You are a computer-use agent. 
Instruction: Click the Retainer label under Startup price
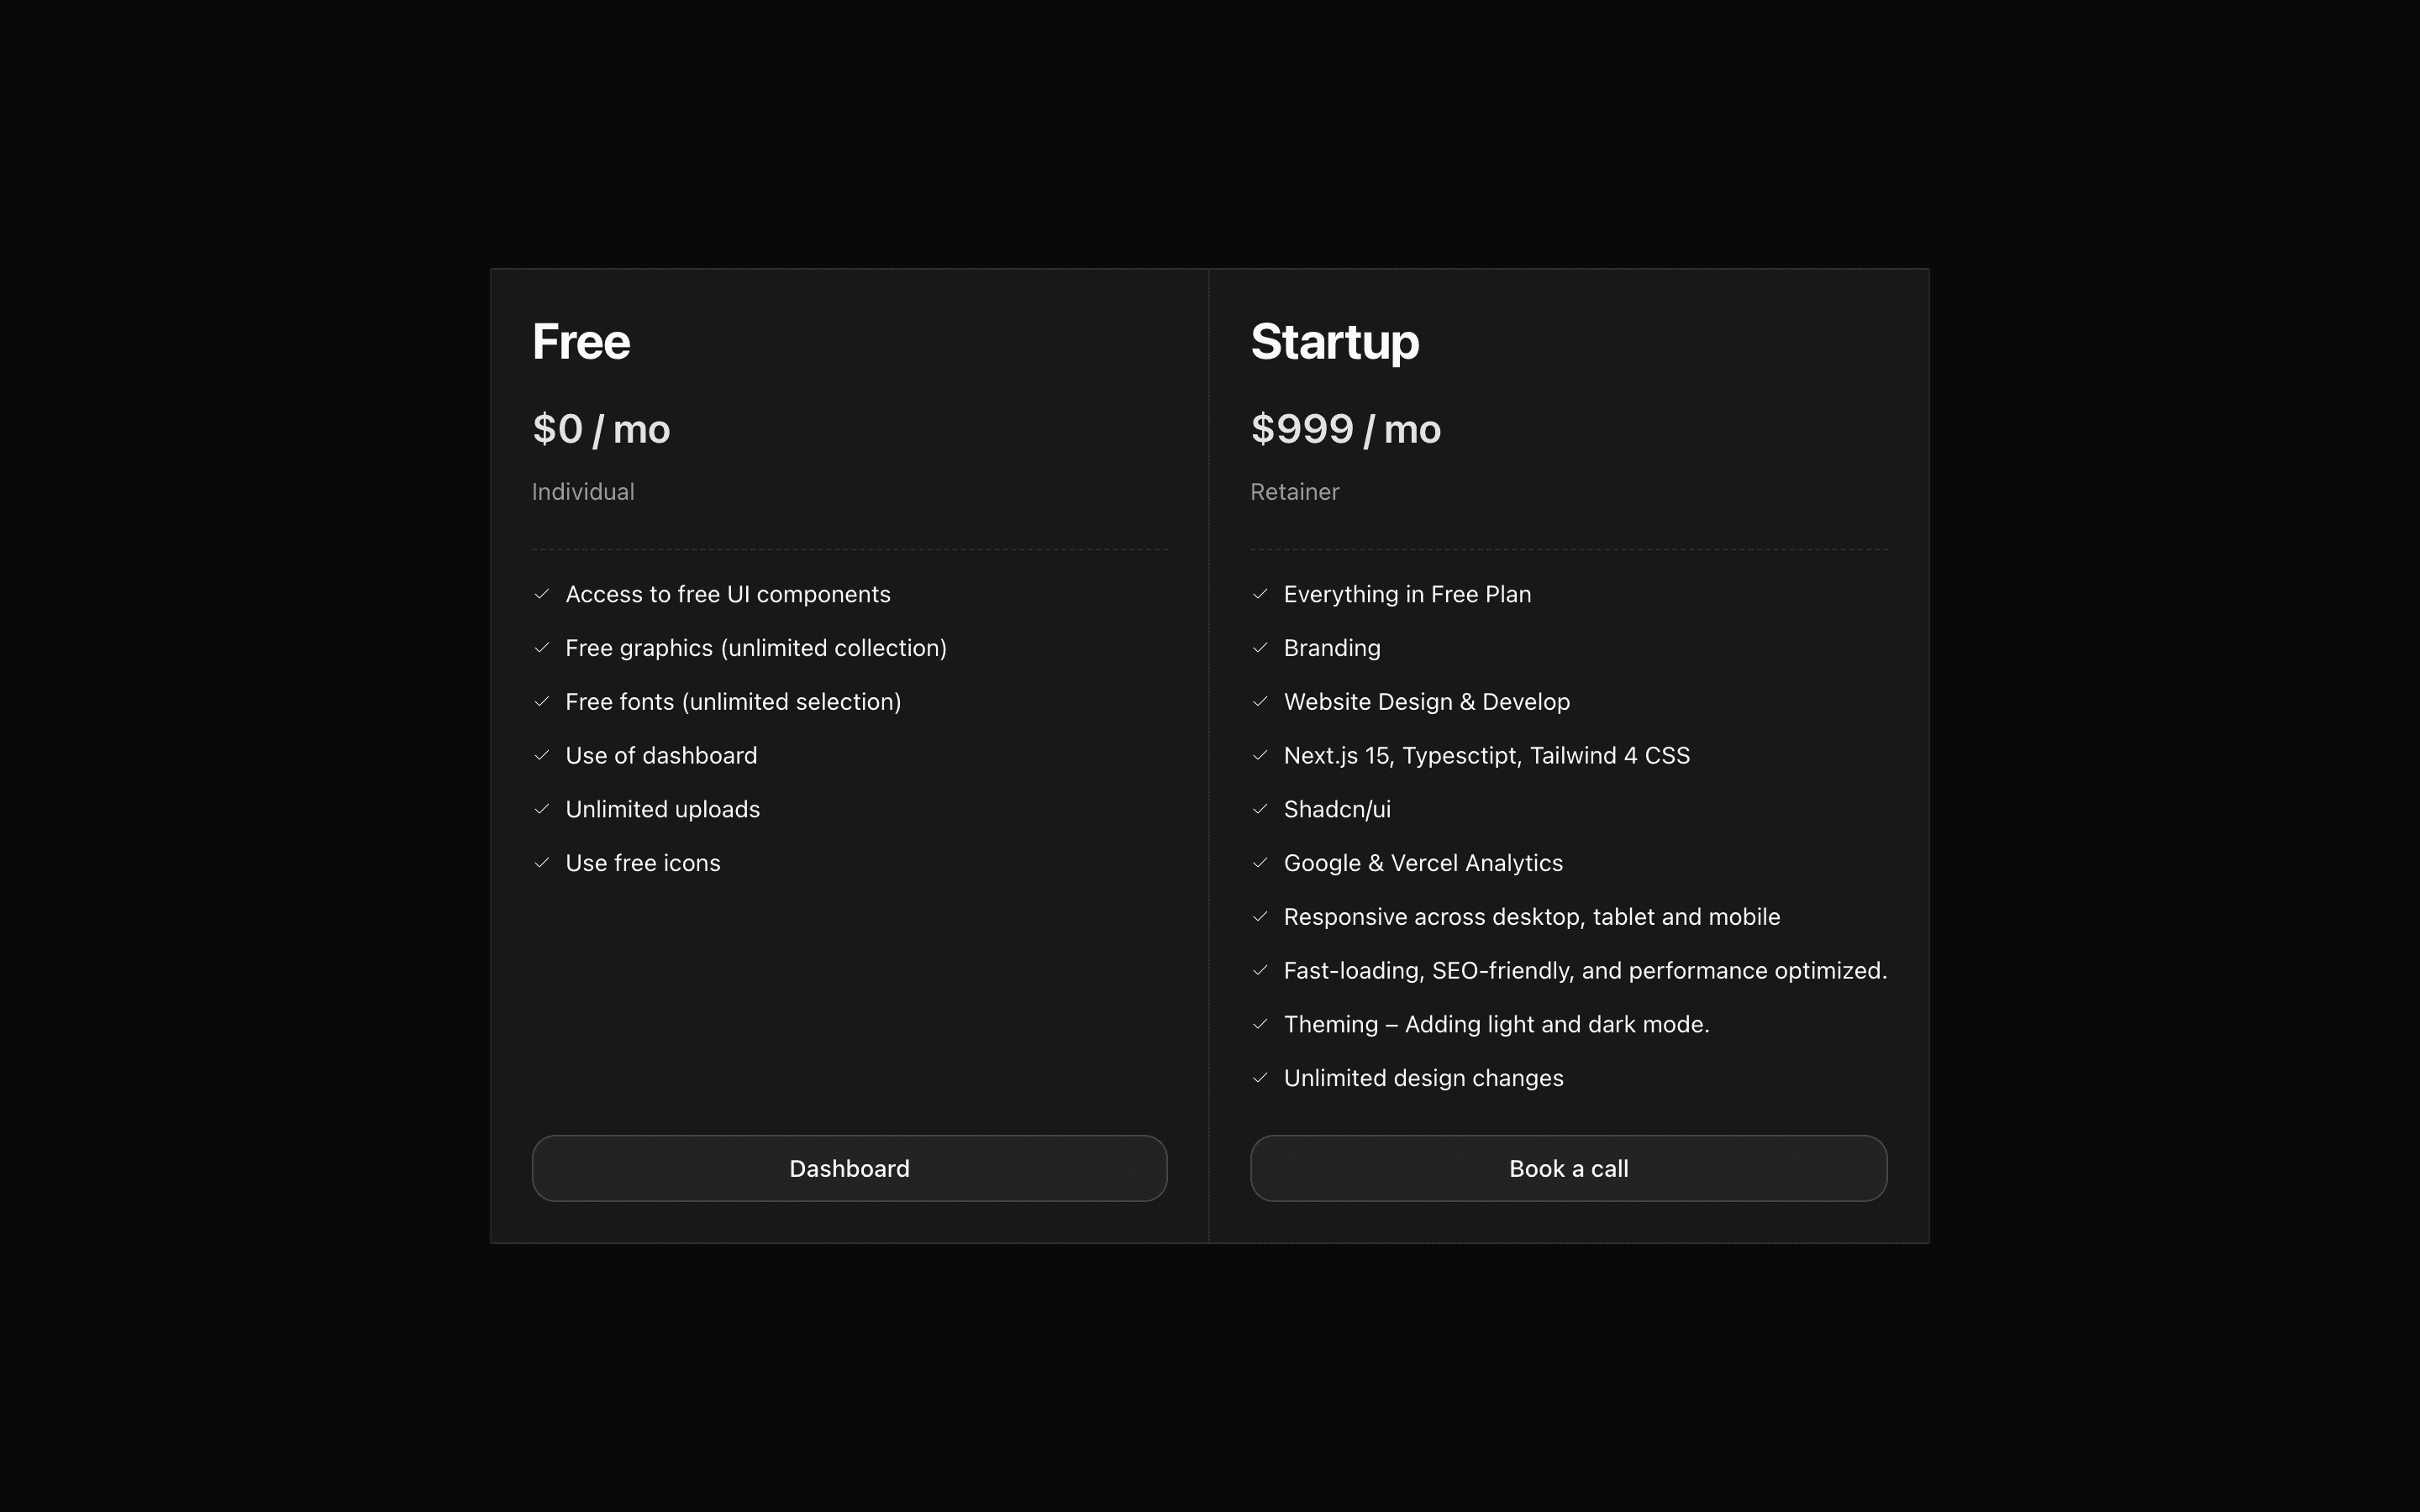(x=1294, y=492)
